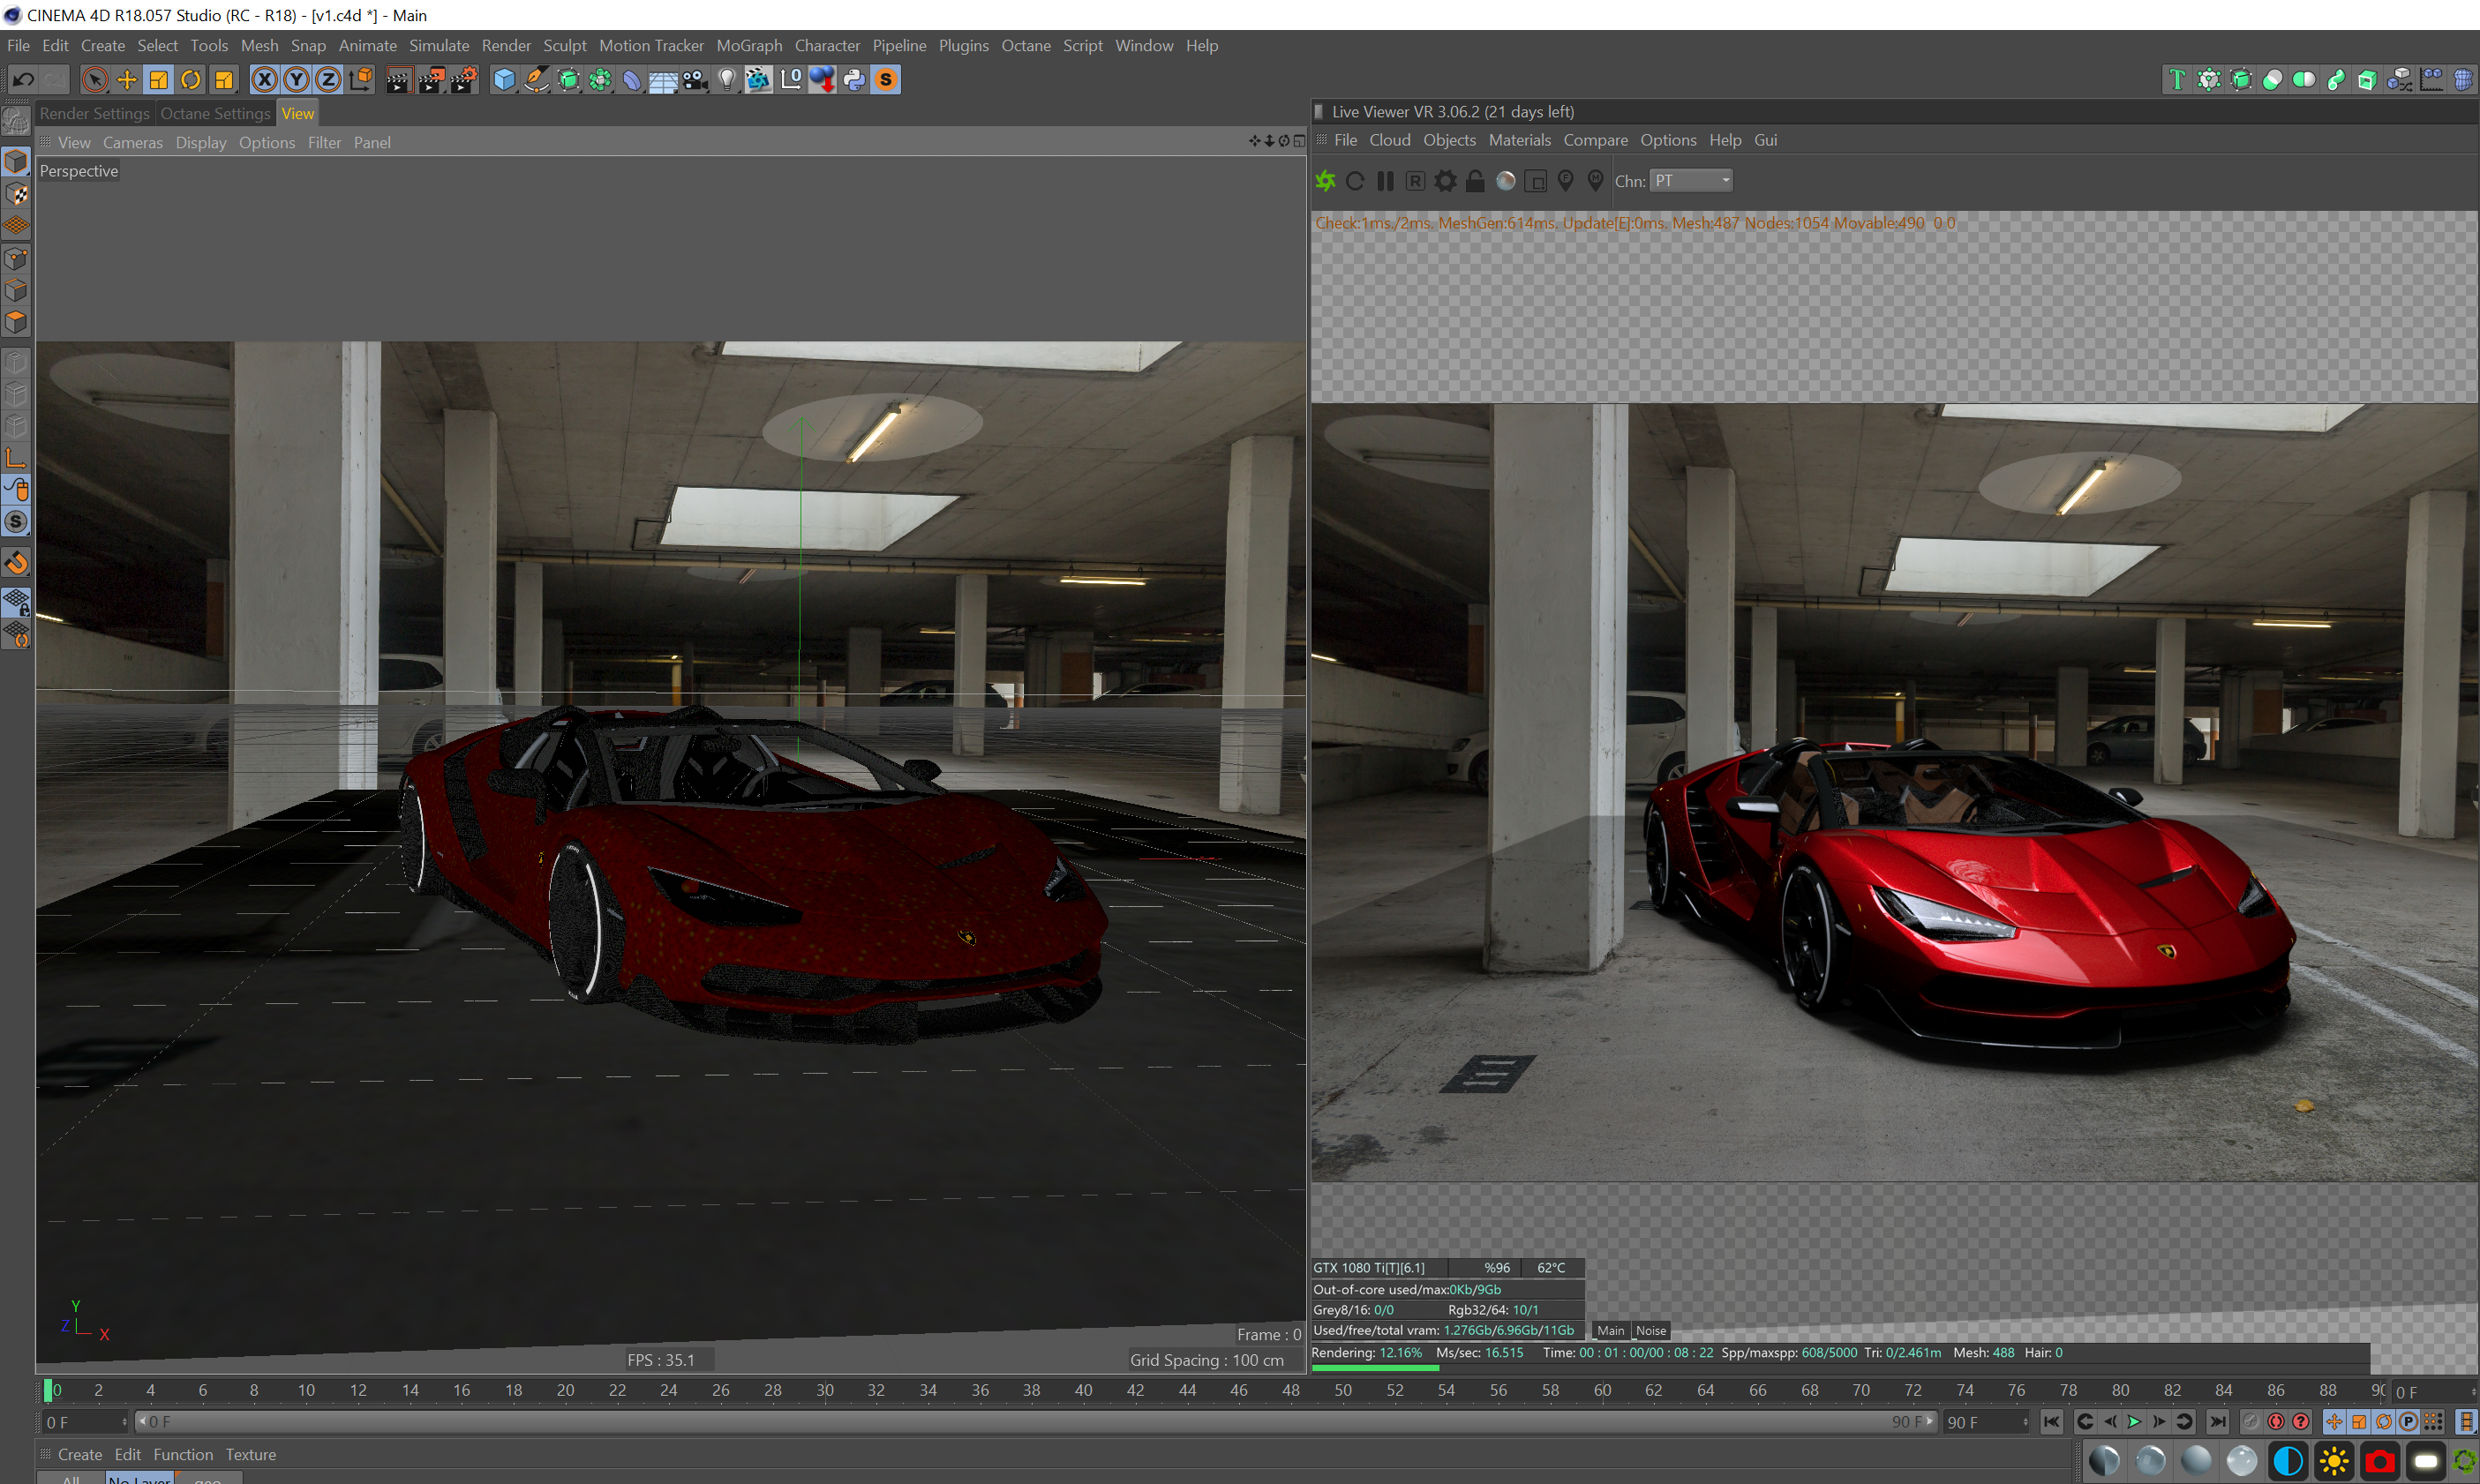Click the Octane daylight sun icon

[2334, 1461]
